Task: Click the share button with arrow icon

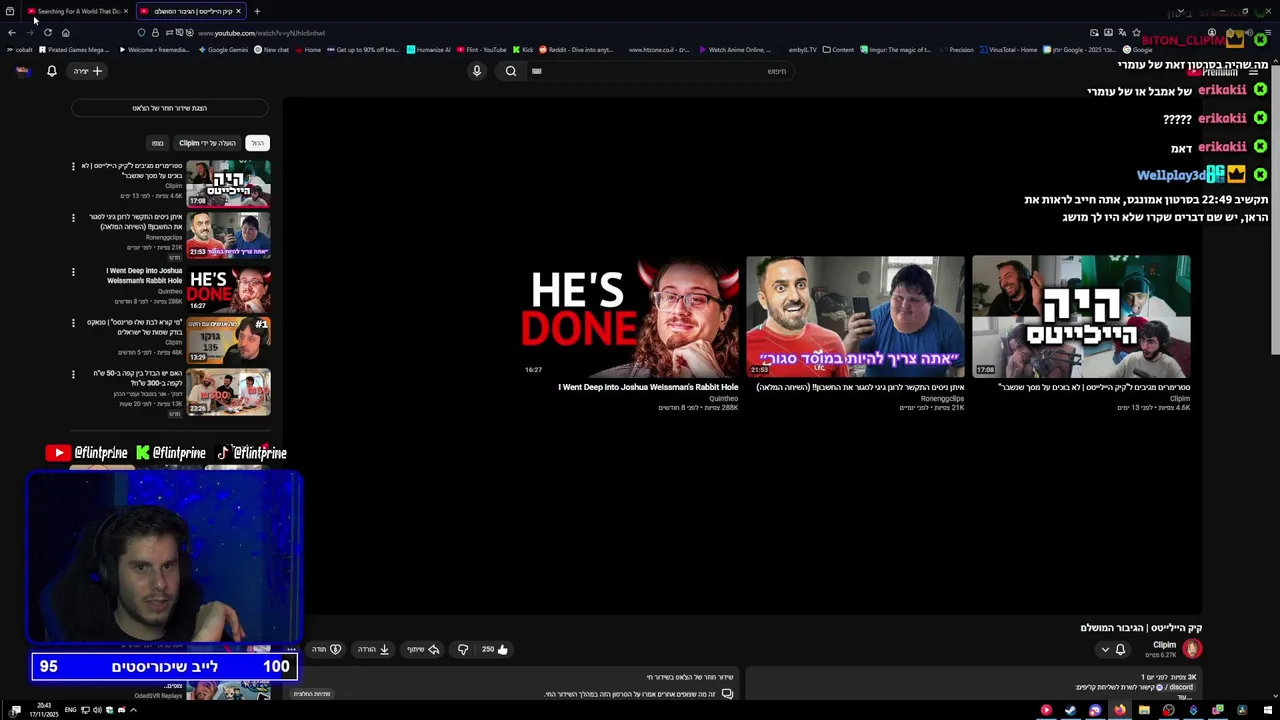Action: click(x=423, y=649)
